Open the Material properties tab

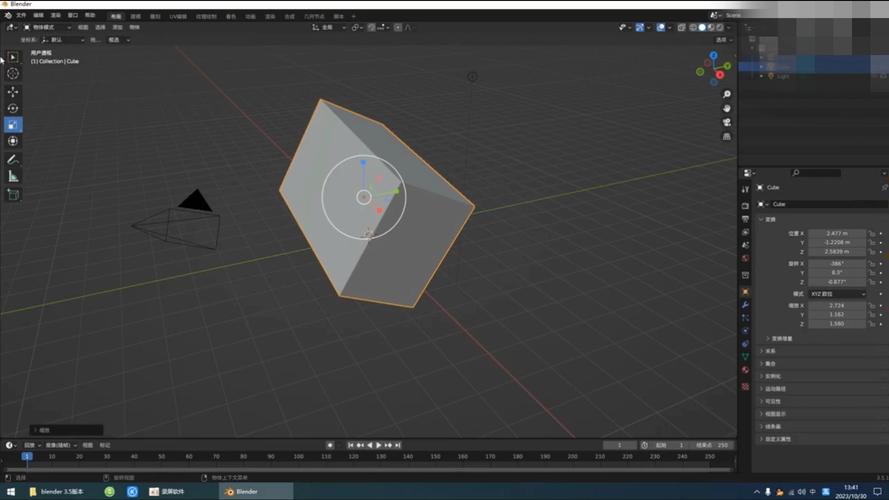745,370
